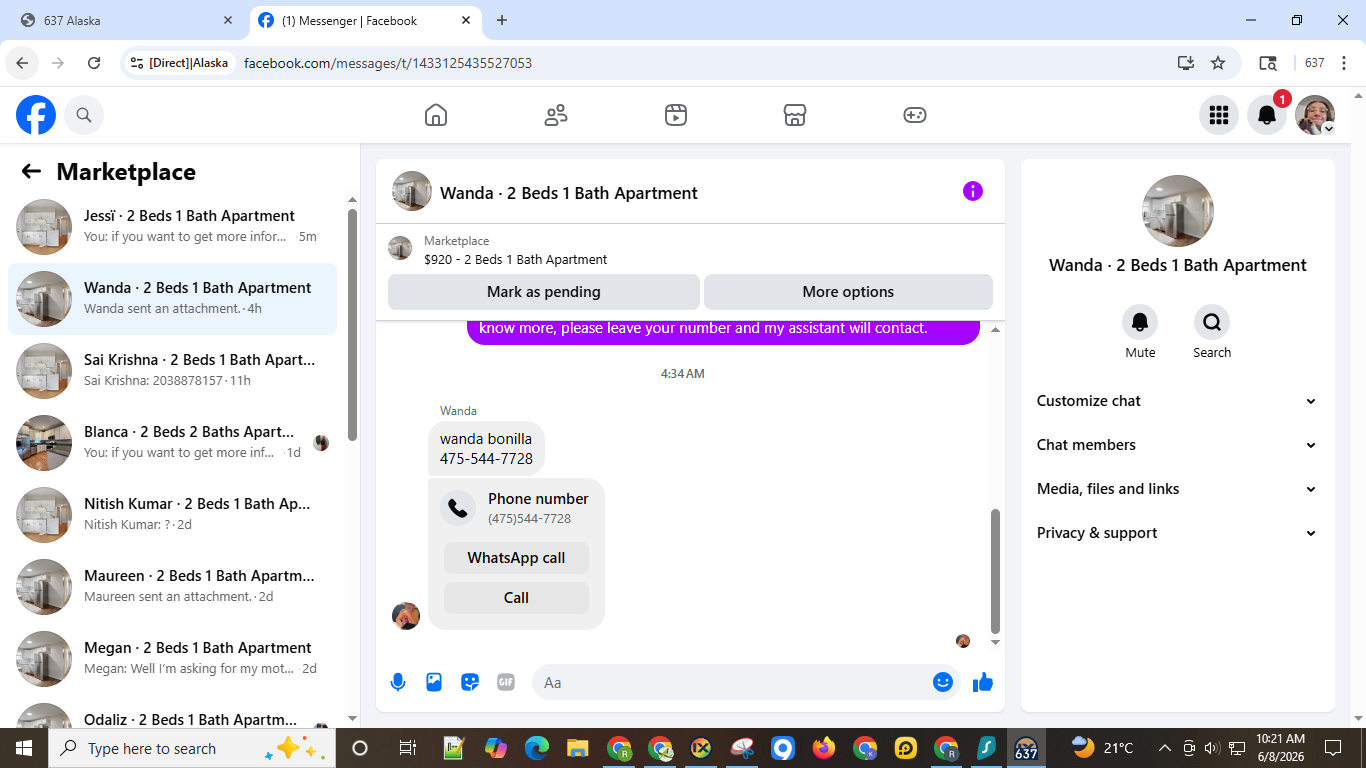Open the apps grid menu
1366x768 pixels.
(x=1218, y=115)
